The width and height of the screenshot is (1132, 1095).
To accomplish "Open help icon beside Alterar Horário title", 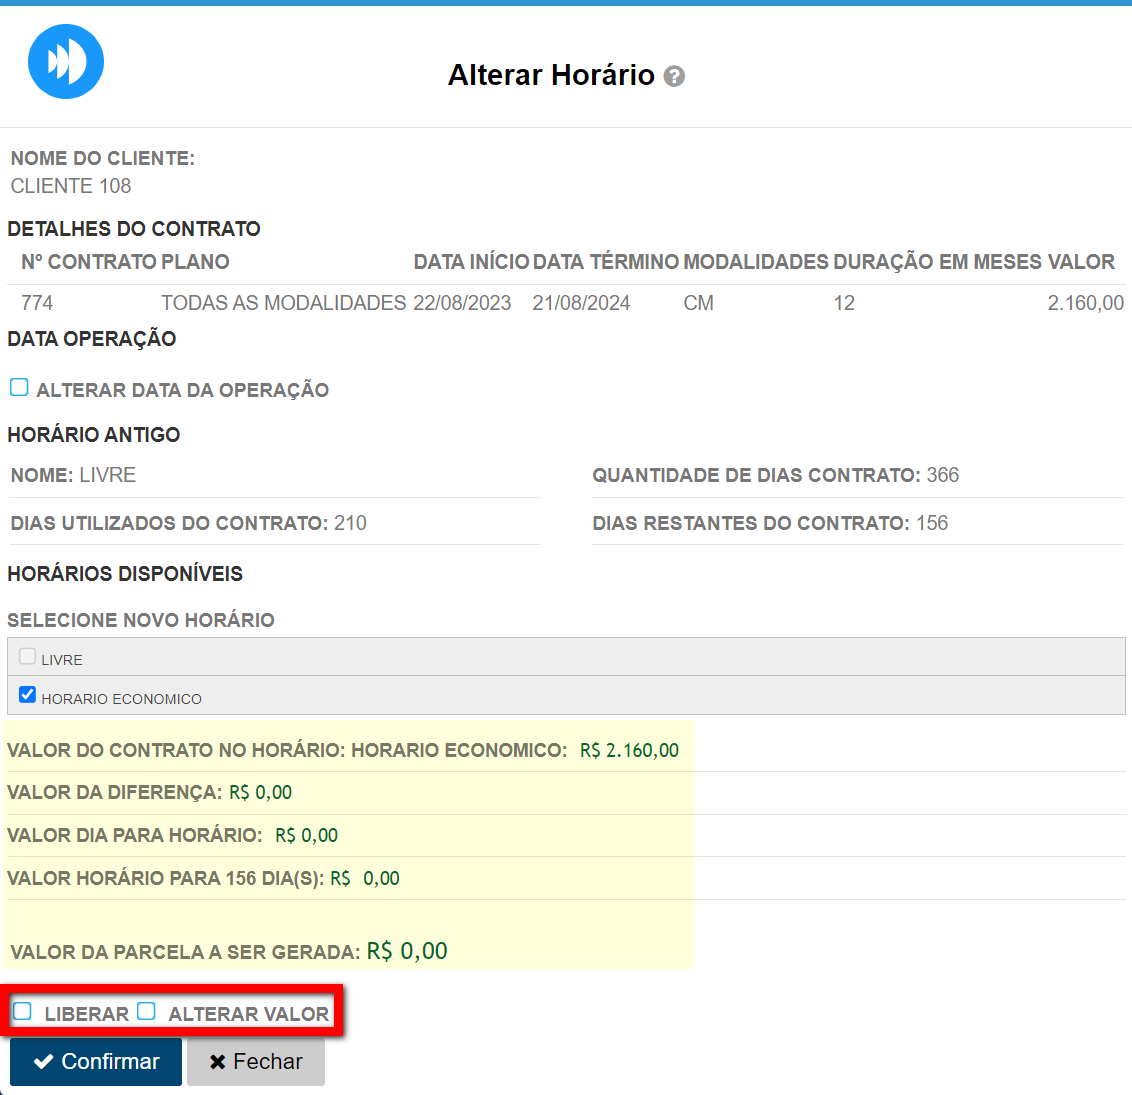I will click(x=675, y=77).
